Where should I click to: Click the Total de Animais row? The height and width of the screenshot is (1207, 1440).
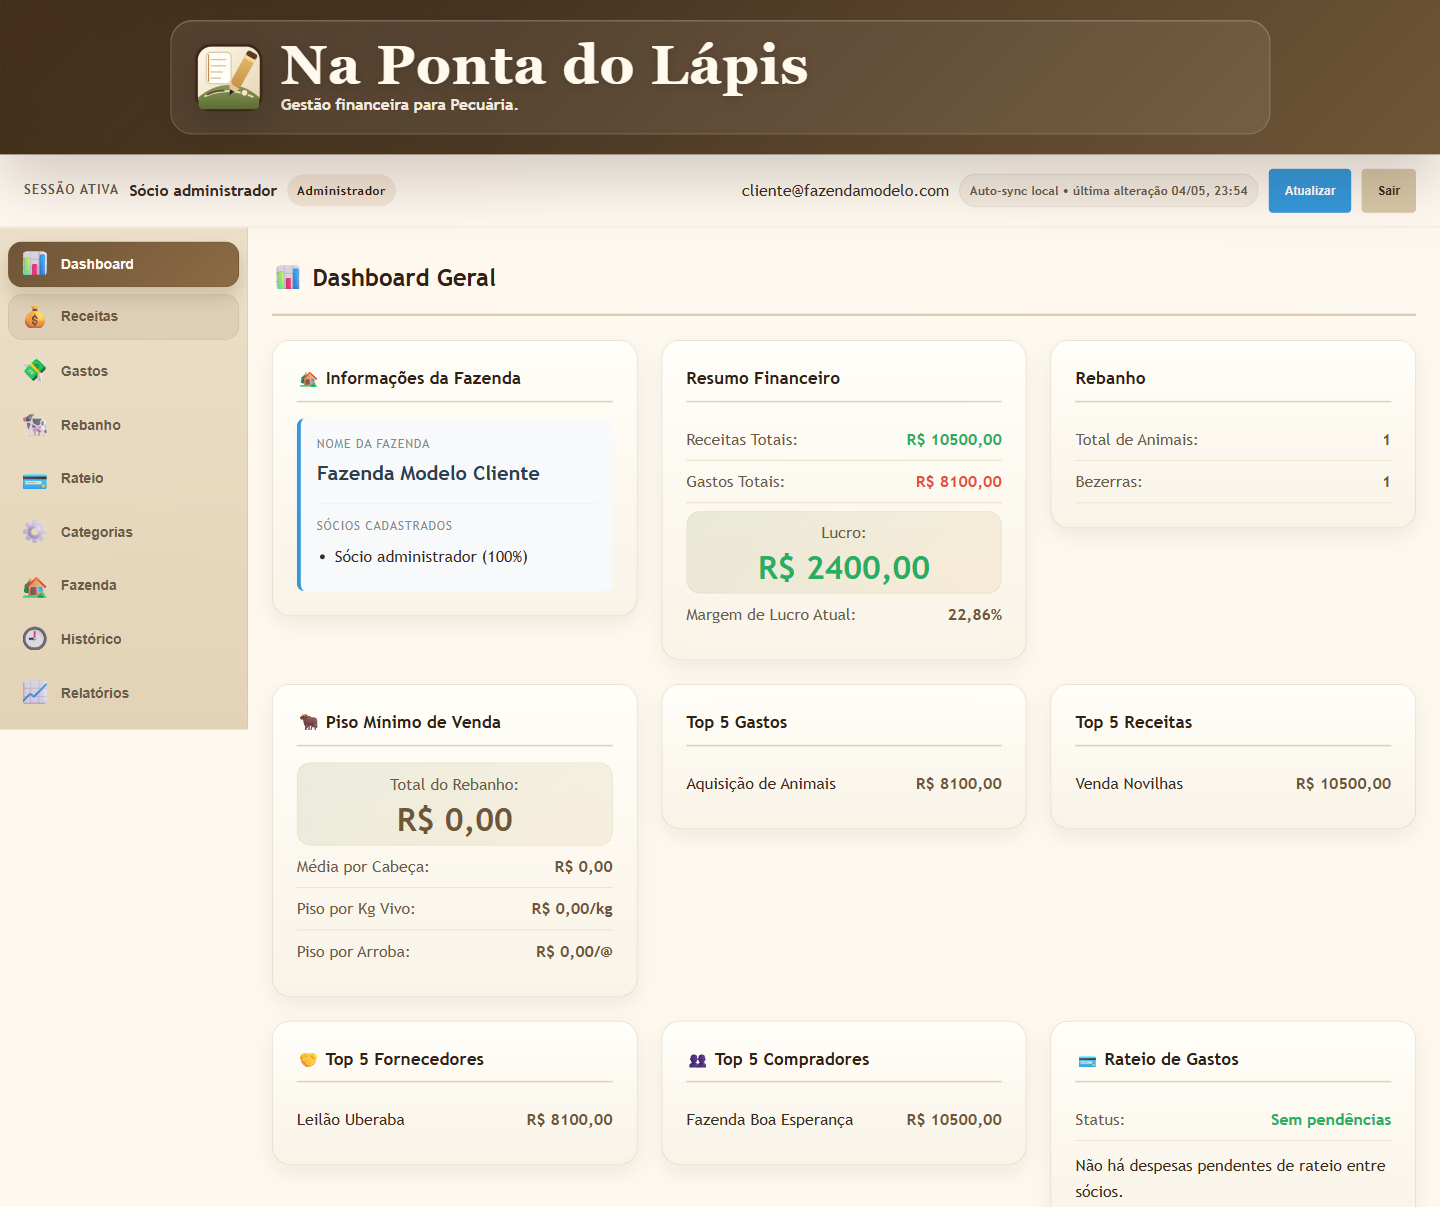tap(1233, 440)
